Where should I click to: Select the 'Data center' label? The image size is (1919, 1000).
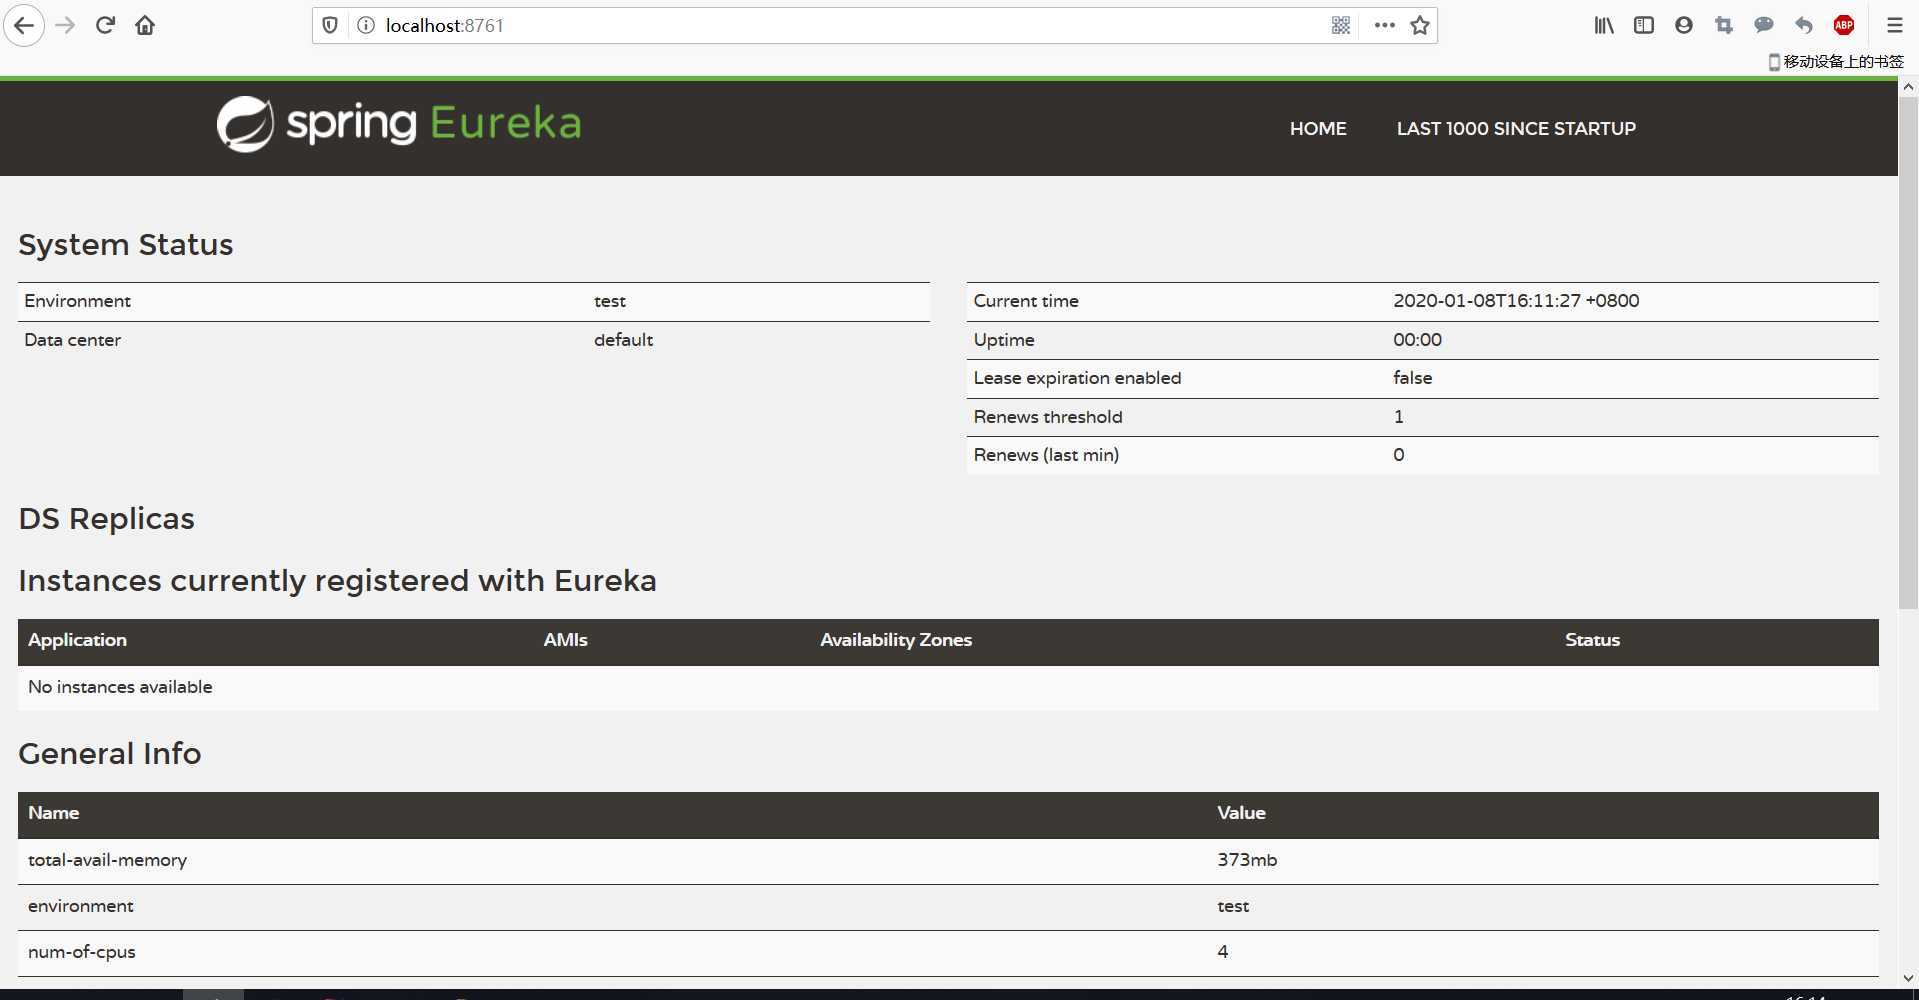pos(73,340)
